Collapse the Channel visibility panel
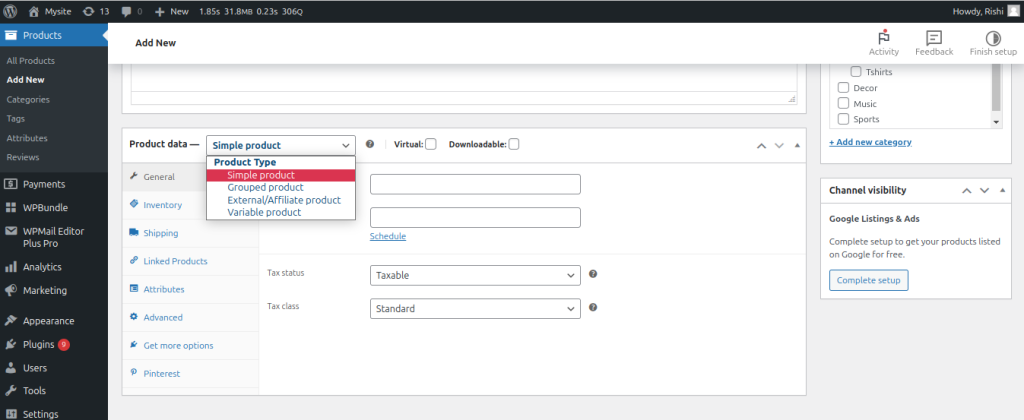This screenshot has height=420, width=1024. point(1002,191)
